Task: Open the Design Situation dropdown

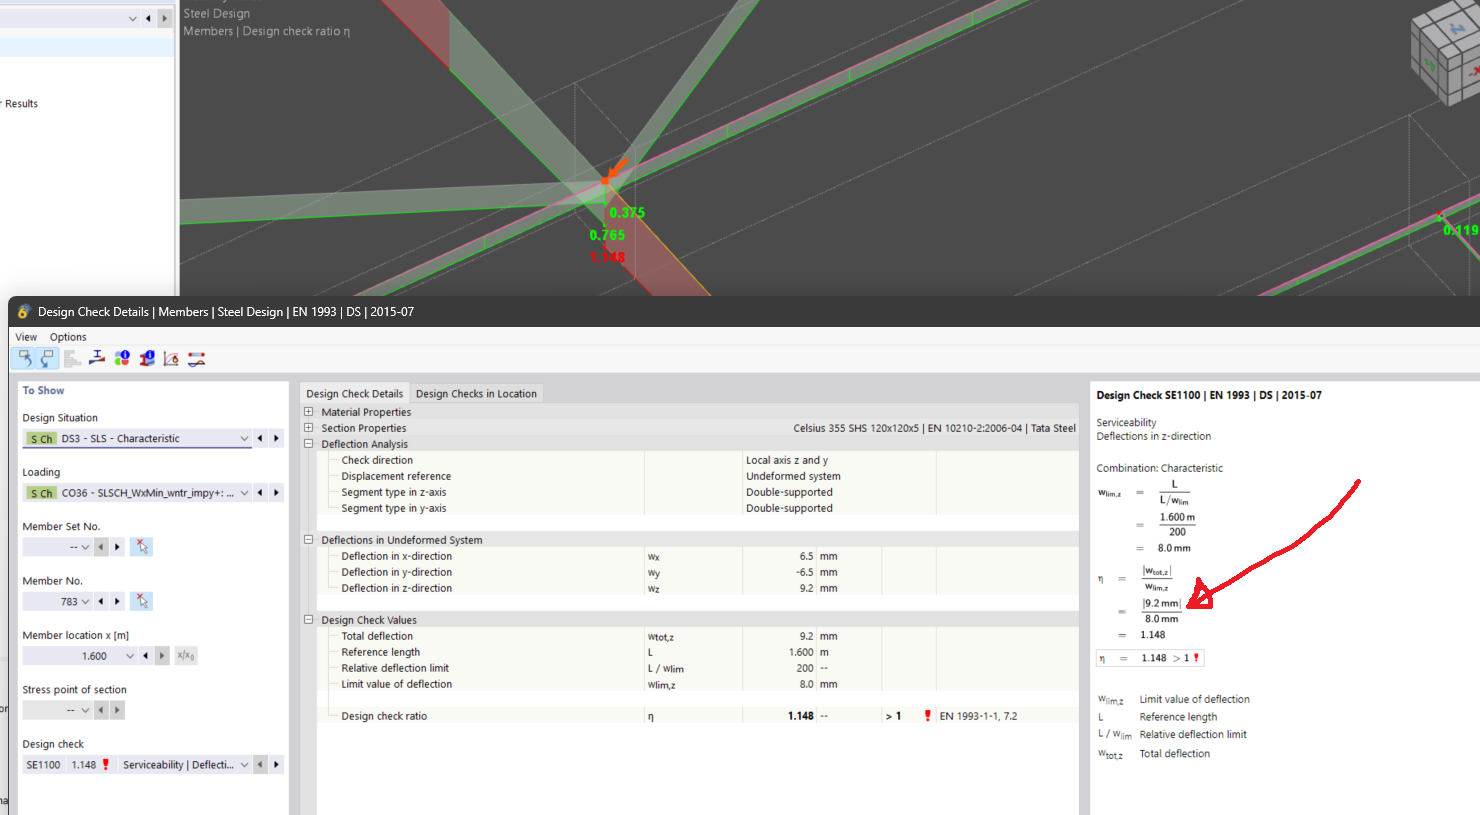Action: [x=244, y=439]
